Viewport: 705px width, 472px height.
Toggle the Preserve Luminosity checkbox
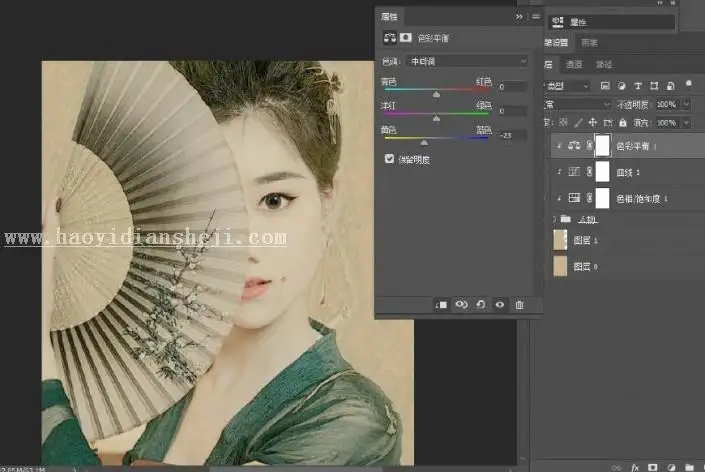coord(389,158)
